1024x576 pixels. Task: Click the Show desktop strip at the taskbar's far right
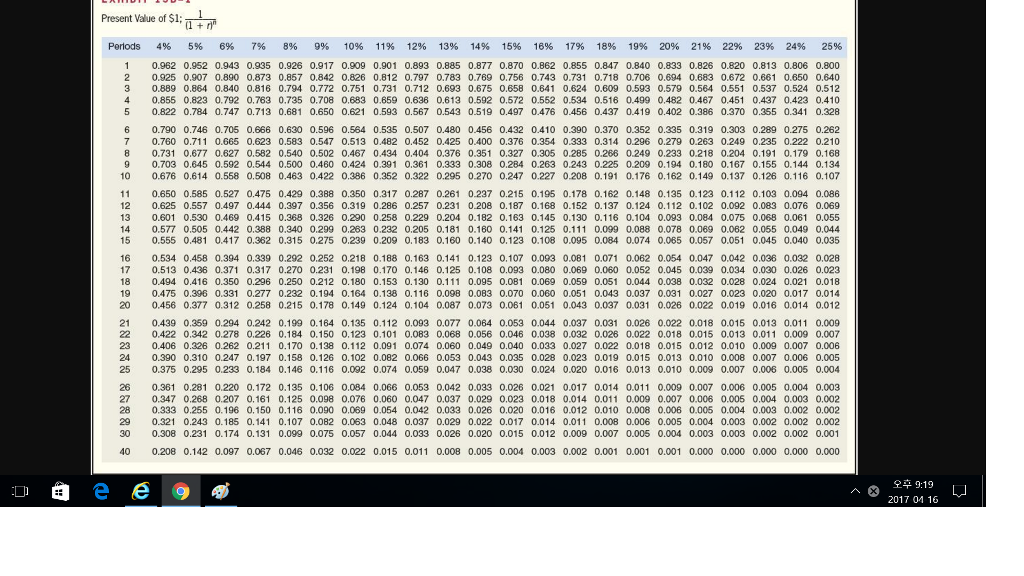click(984, 491)
